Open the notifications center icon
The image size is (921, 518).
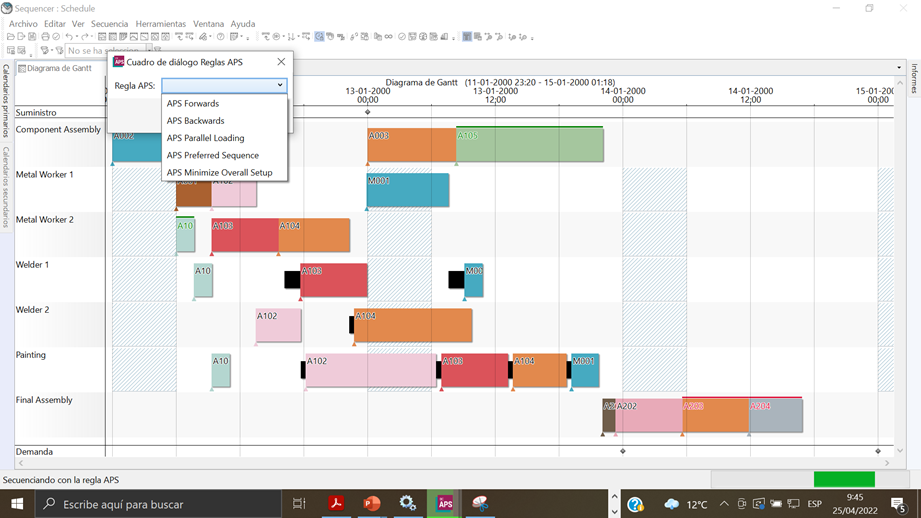[x=898, y=504]
